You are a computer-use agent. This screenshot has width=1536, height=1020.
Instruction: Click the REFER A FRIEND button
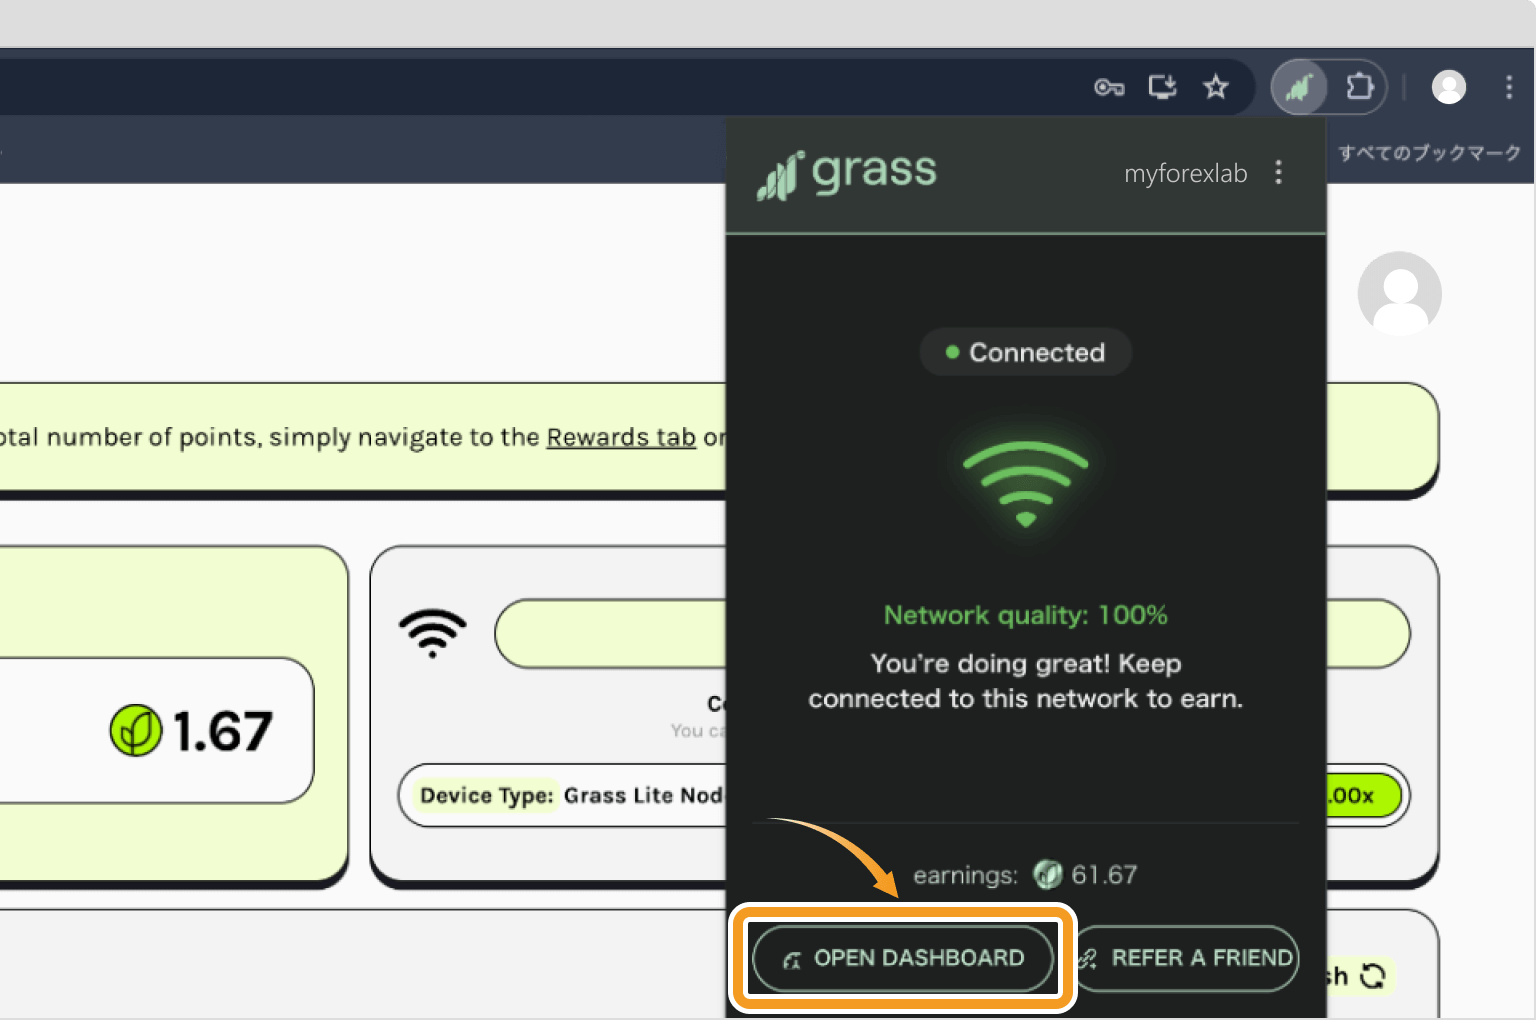(1187, 958)
